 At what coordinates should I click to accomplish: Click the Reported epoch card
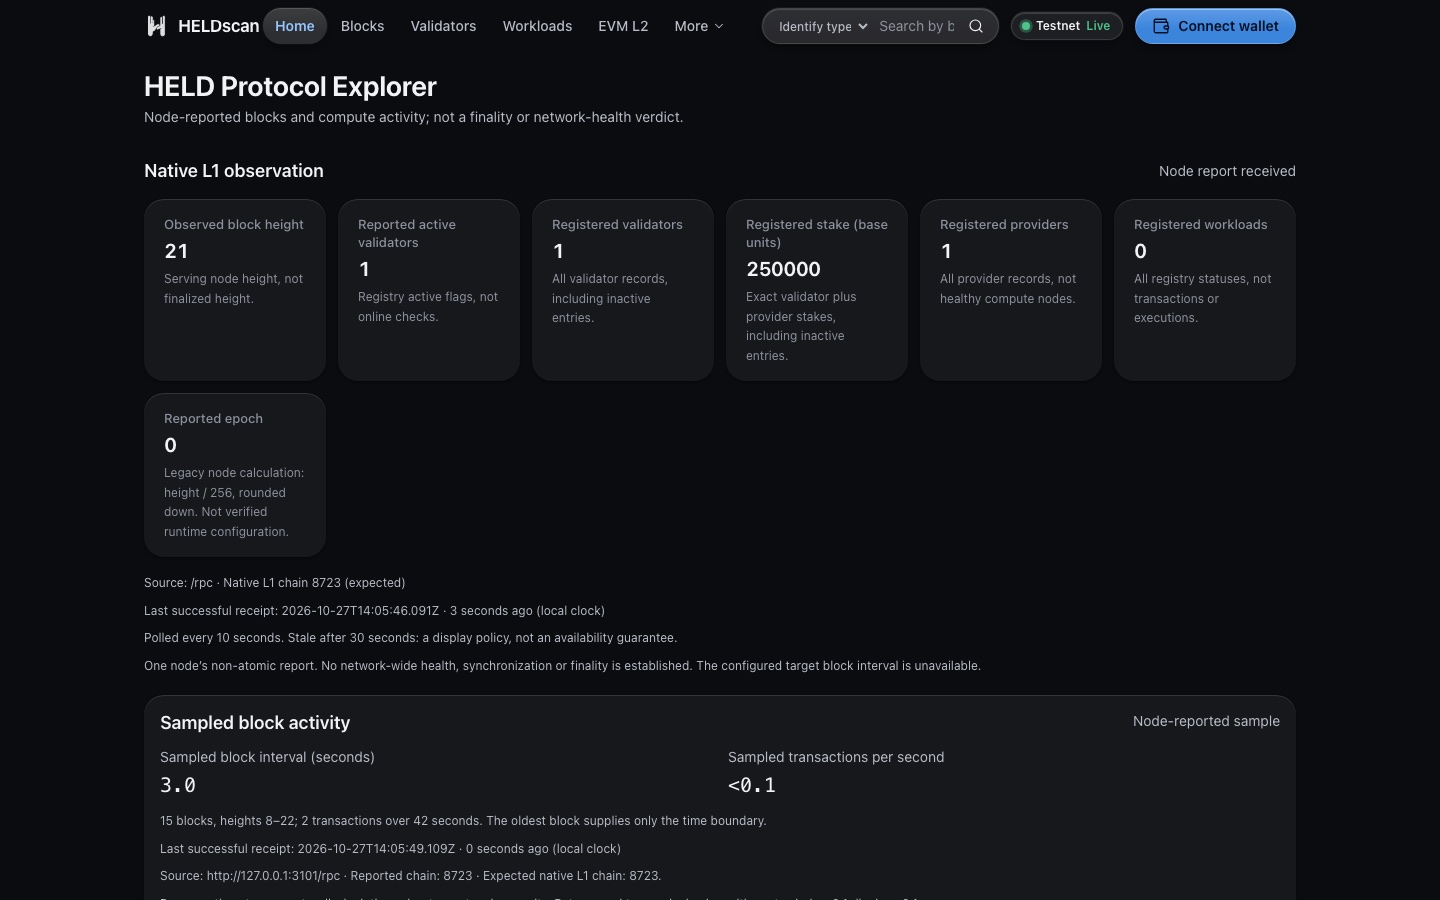(235, 475)
